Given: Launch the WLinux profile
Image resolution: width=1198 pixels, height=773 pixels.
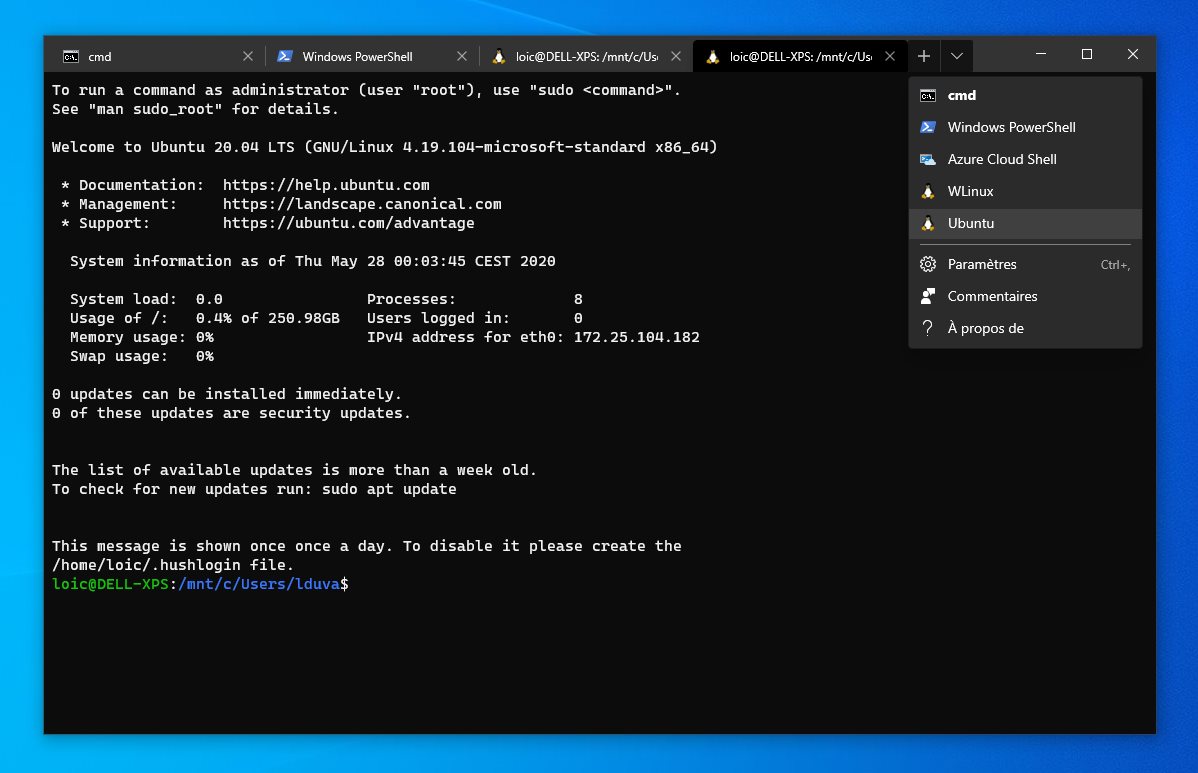Looking at the screenshot, I should click(1025, 192).
